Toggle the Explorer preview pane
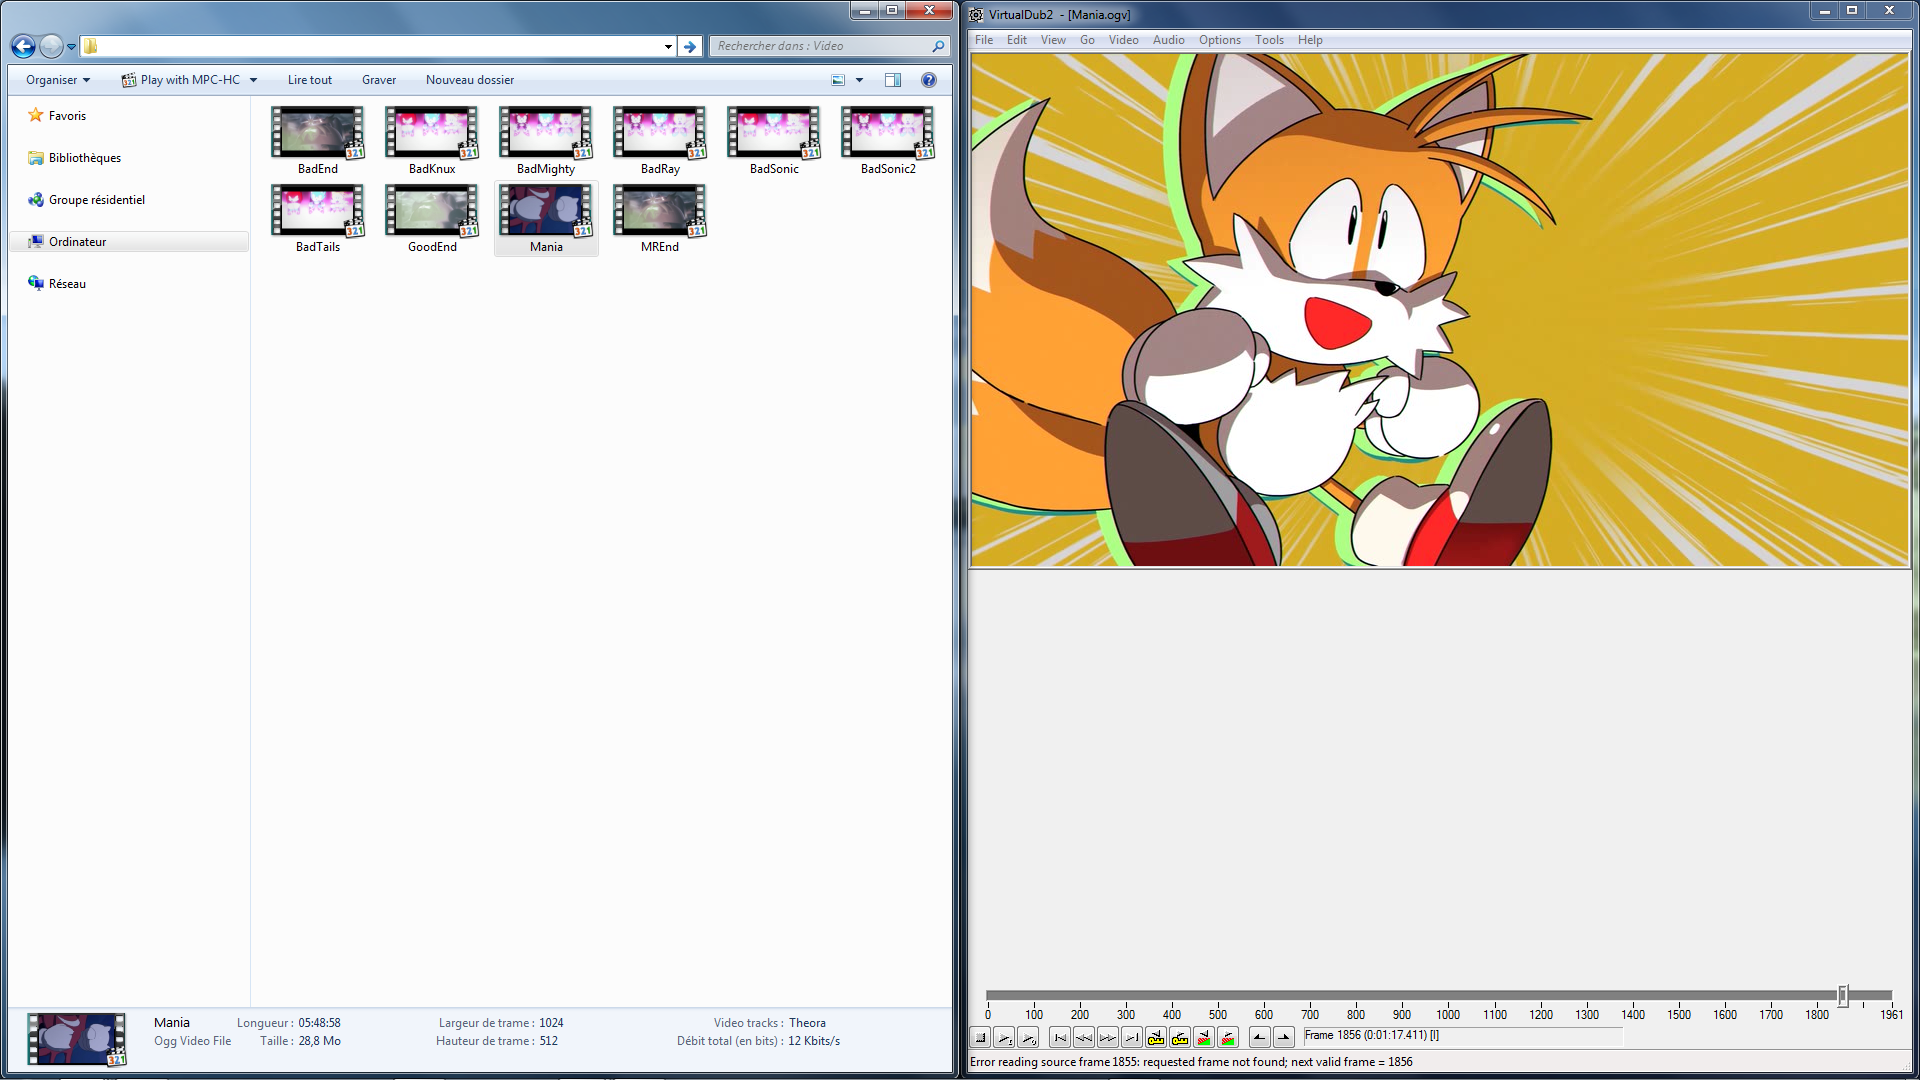This screenshot has width=1920, height=1080. (x=893, y=80)
